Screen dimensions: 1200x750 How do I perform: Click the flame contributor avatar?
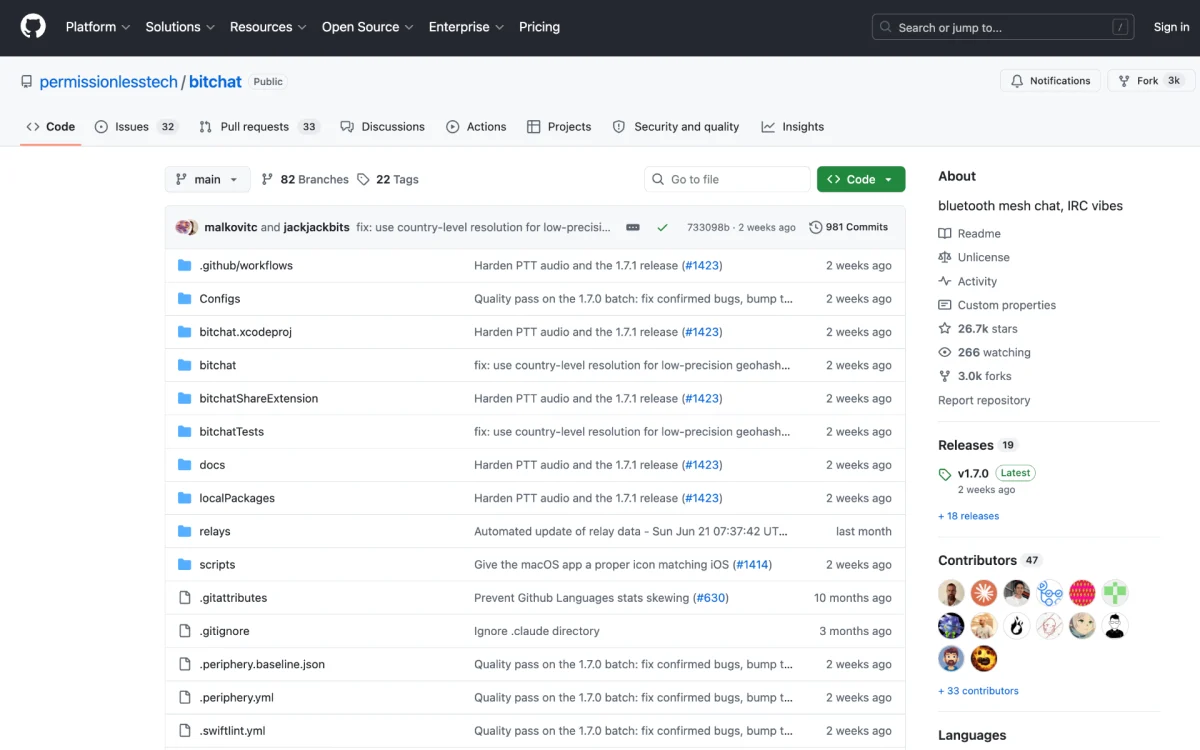coord(1017,626)
